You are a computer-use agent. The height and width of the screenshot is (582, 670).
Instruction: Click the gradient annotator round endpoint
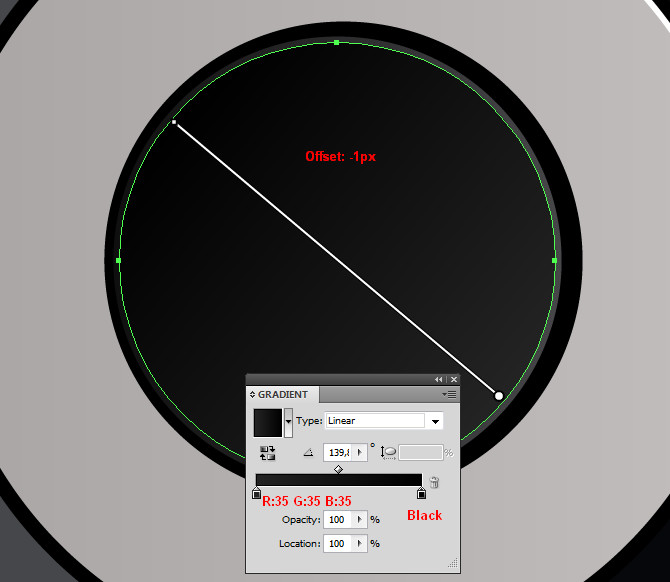pos(499,396)
